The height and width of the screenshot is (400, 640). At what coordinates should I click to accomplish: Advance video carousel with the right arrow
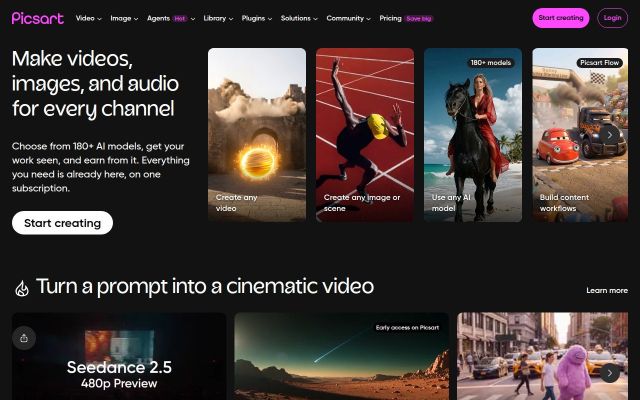(x=609, y=373)
